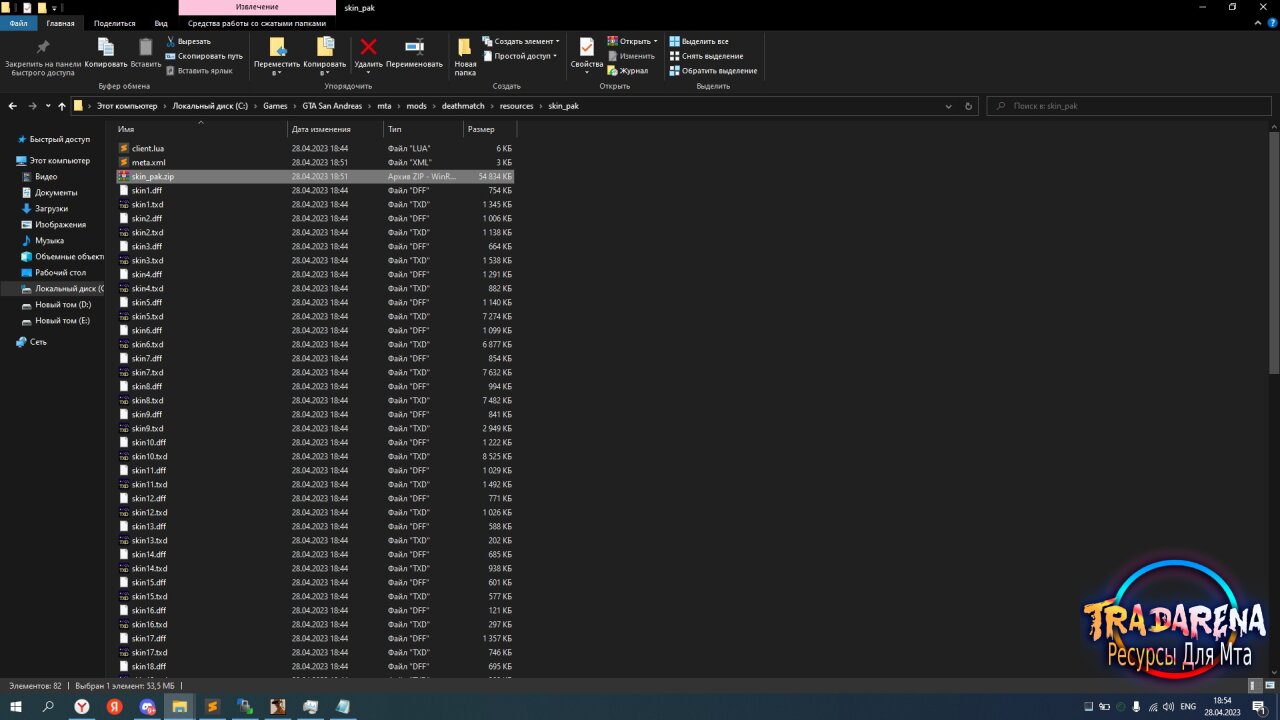Go forward with the forward arrow
Screen dimensions: 1280x720
click(33, 106)
